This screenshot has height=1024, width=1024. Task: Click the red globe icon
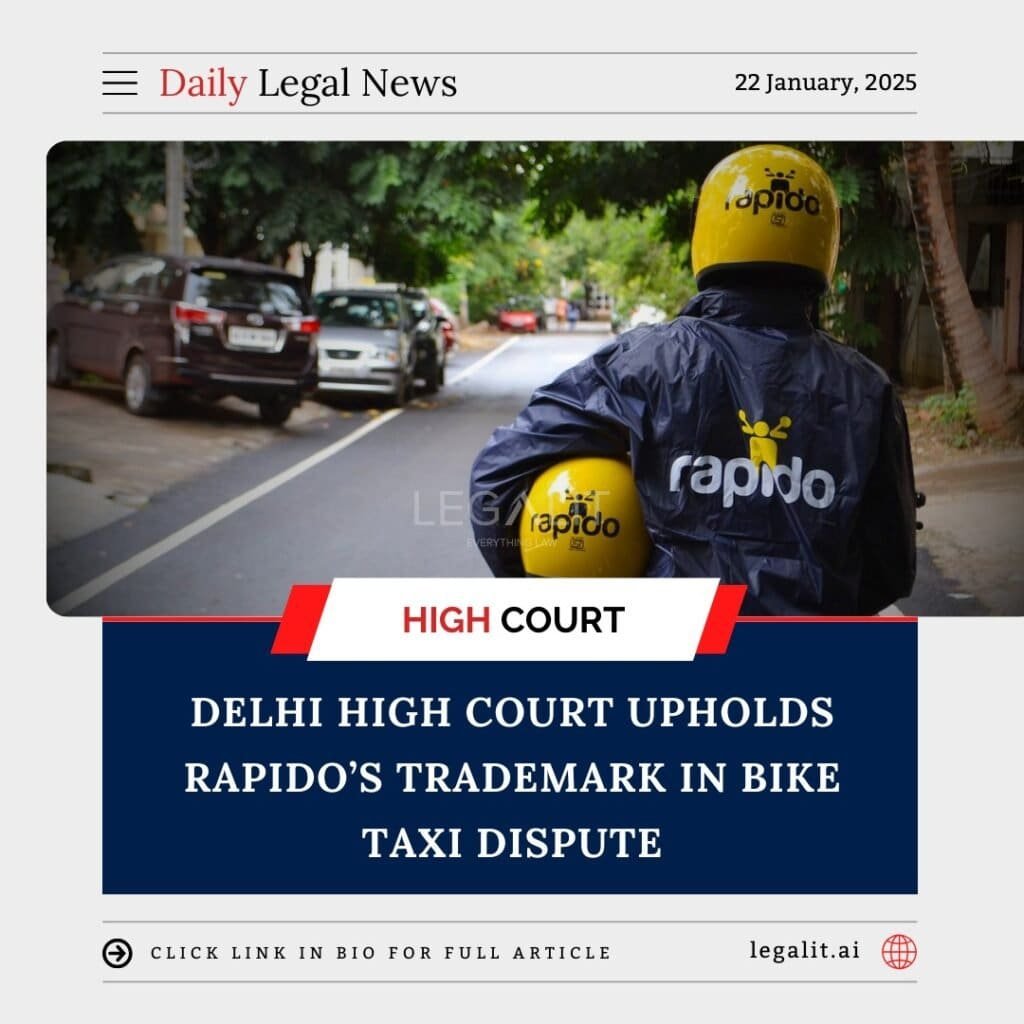(x=899, y=952)
